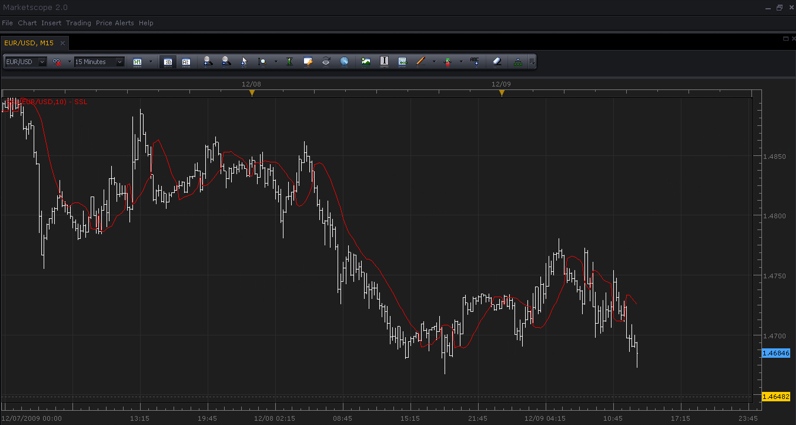
Task: Select the EUR/USD, M15 chart tab
Action: (x=29, y=43)
